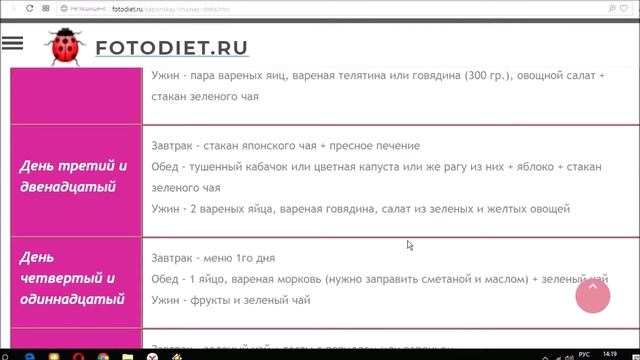The height and width of the screenshot is (360, 640).
Task: Click the pink scroll-to-top round button
Action: click(593, 296)
